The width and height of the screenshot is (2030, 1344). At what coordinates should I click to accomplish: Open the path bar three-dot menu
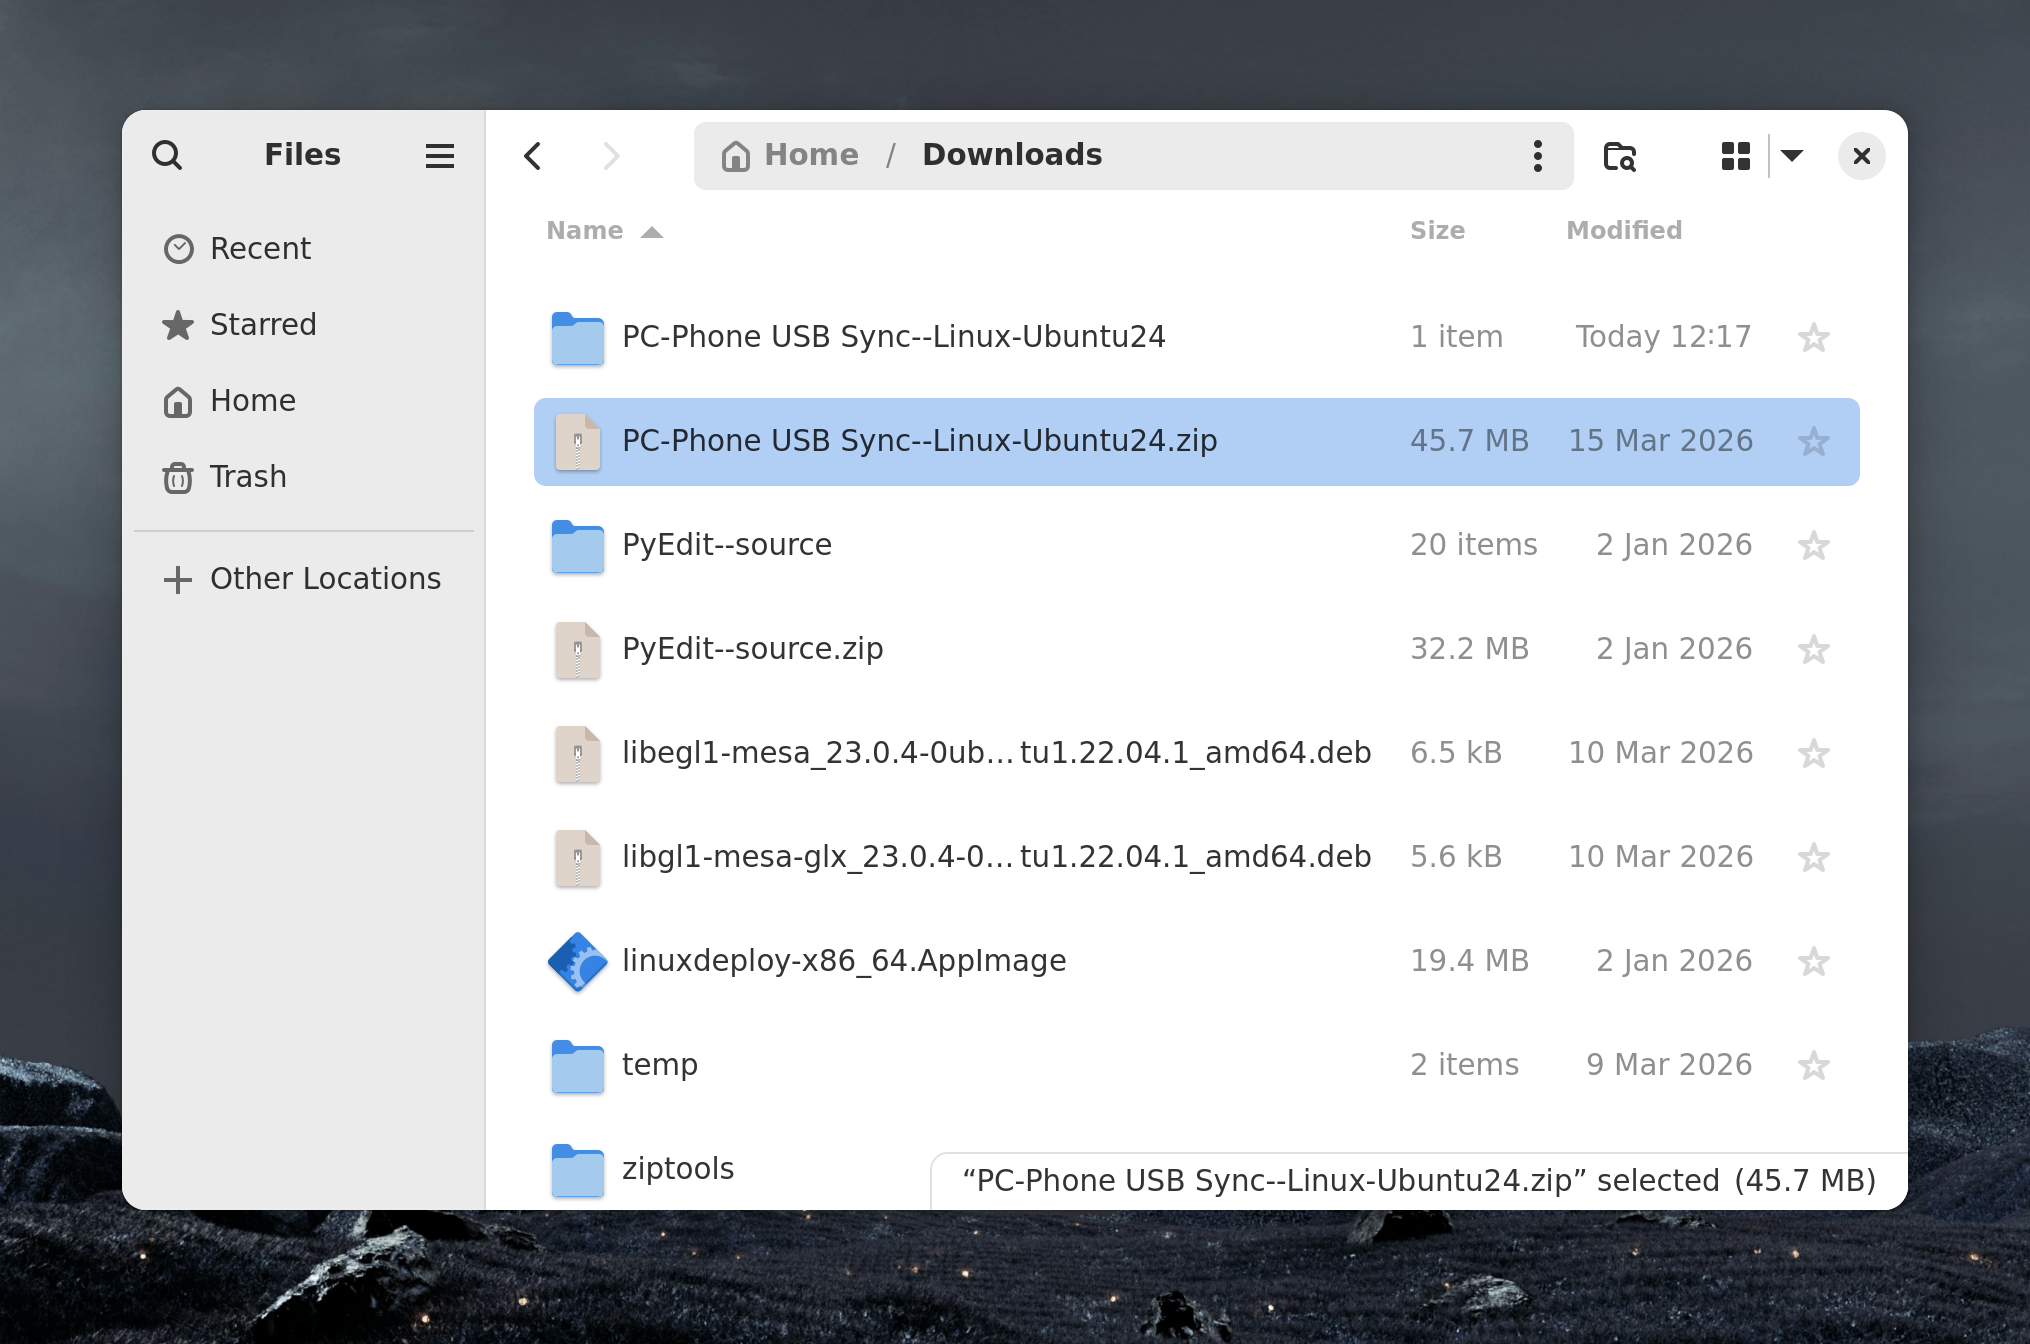(1537, 156)
